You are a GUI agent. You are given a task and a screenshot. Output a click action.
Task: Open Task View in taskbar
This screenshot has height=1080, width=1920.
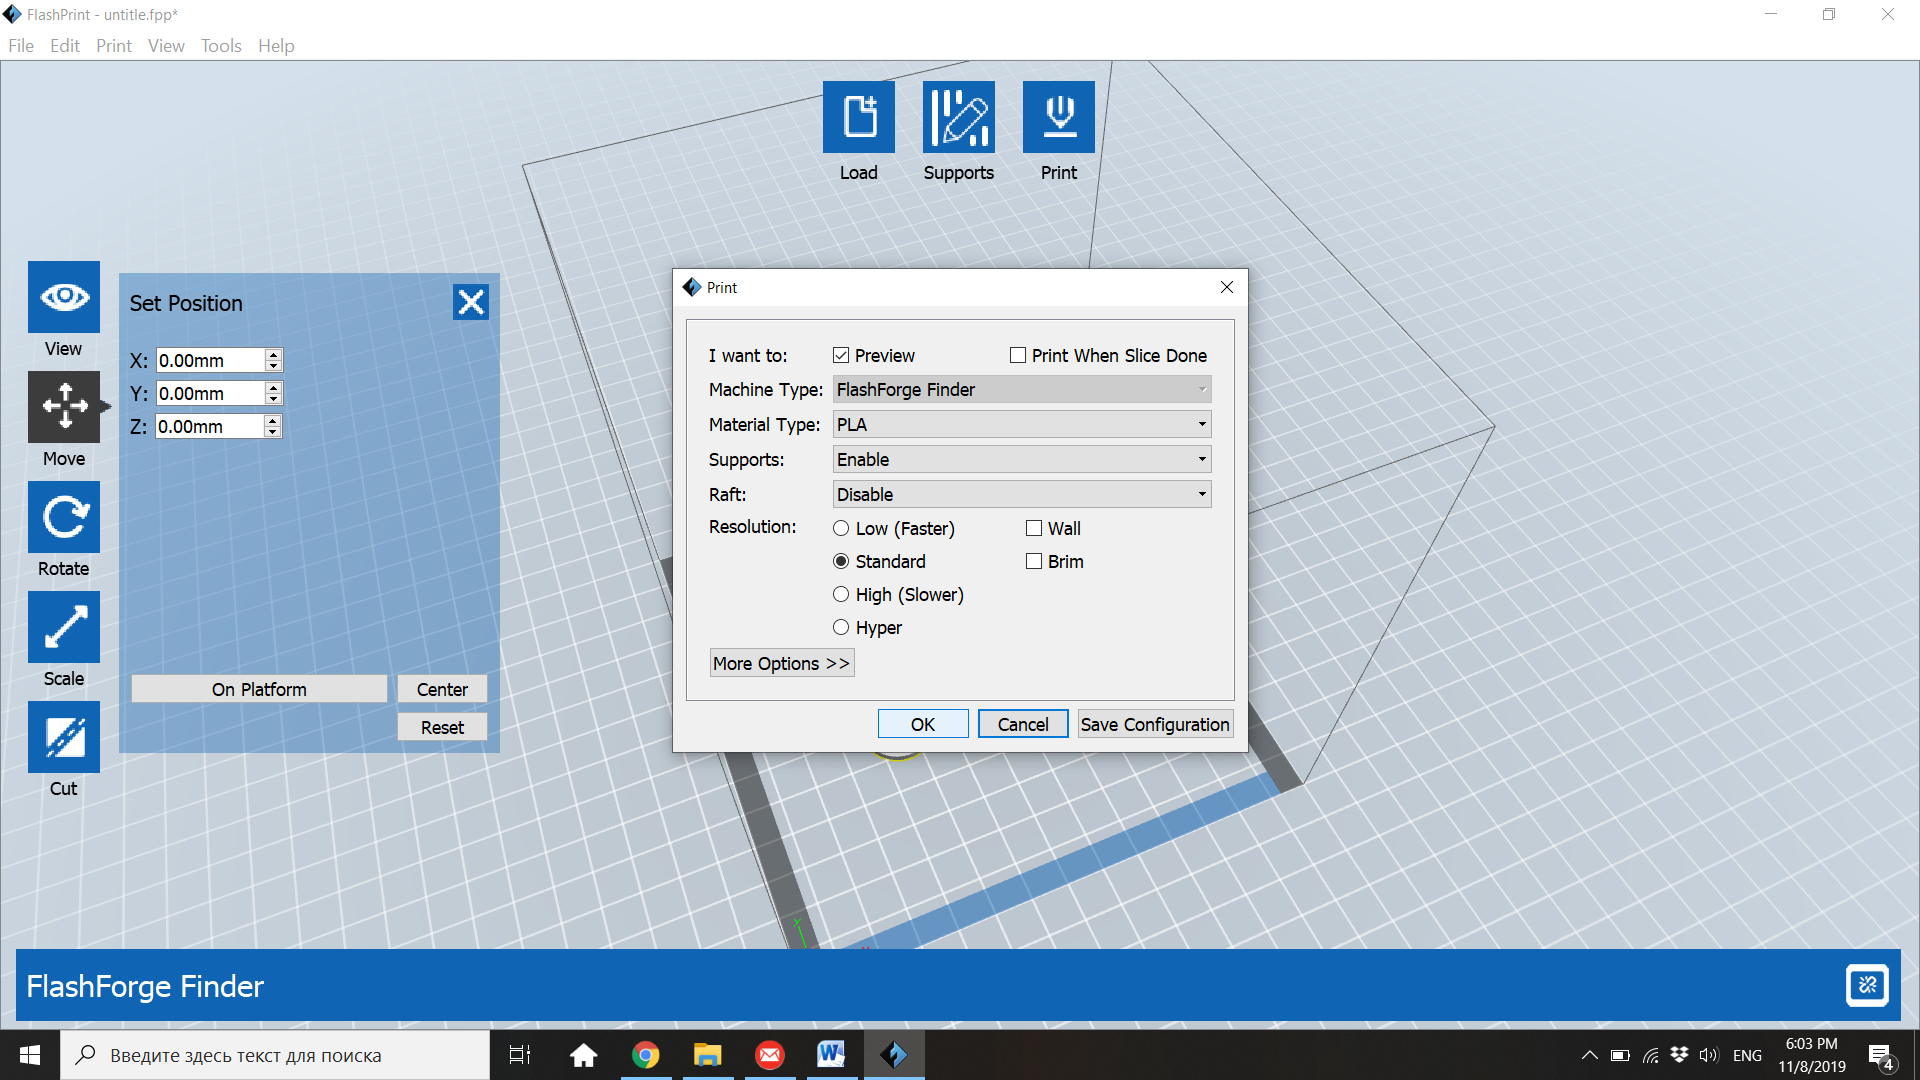(520, 1055)
